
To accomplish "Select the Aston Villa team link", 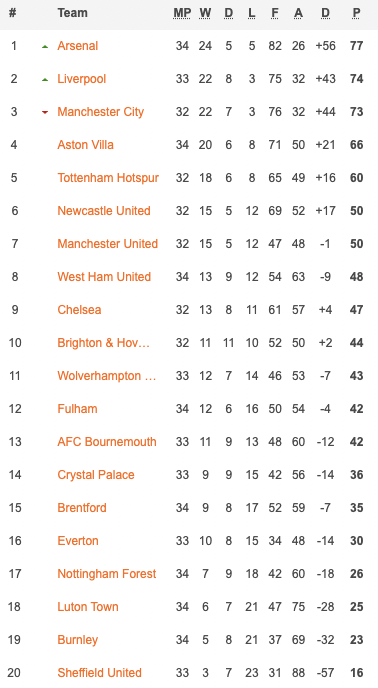I will pos(86,145).
